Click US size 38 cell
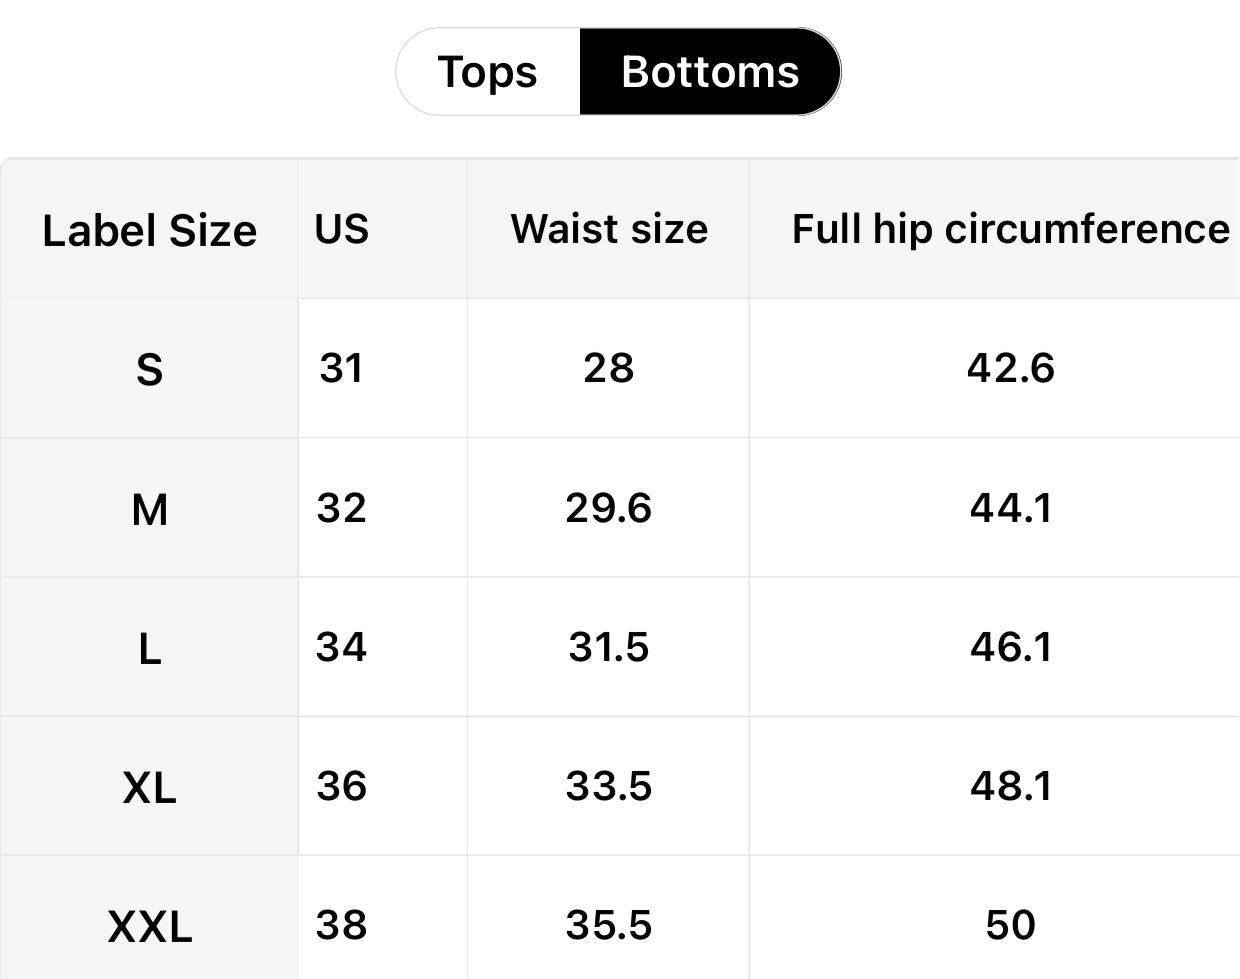The height and width of the screenshot is (979, 1240). click(342, 925)
